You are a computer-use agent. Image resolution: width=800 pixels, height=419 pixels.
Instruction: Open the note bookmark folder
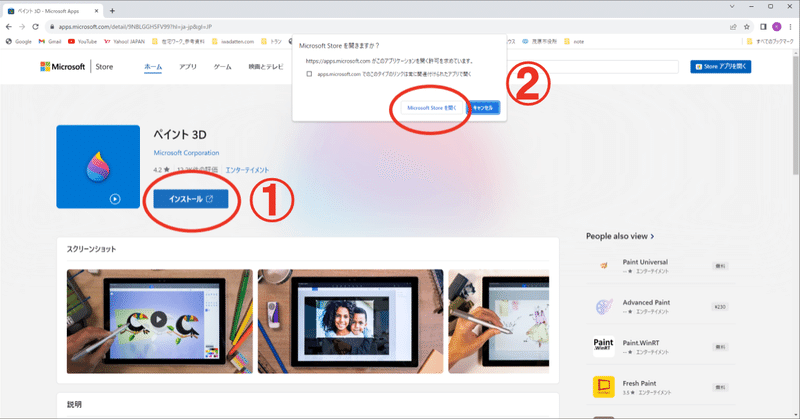(x=574, y=41)
